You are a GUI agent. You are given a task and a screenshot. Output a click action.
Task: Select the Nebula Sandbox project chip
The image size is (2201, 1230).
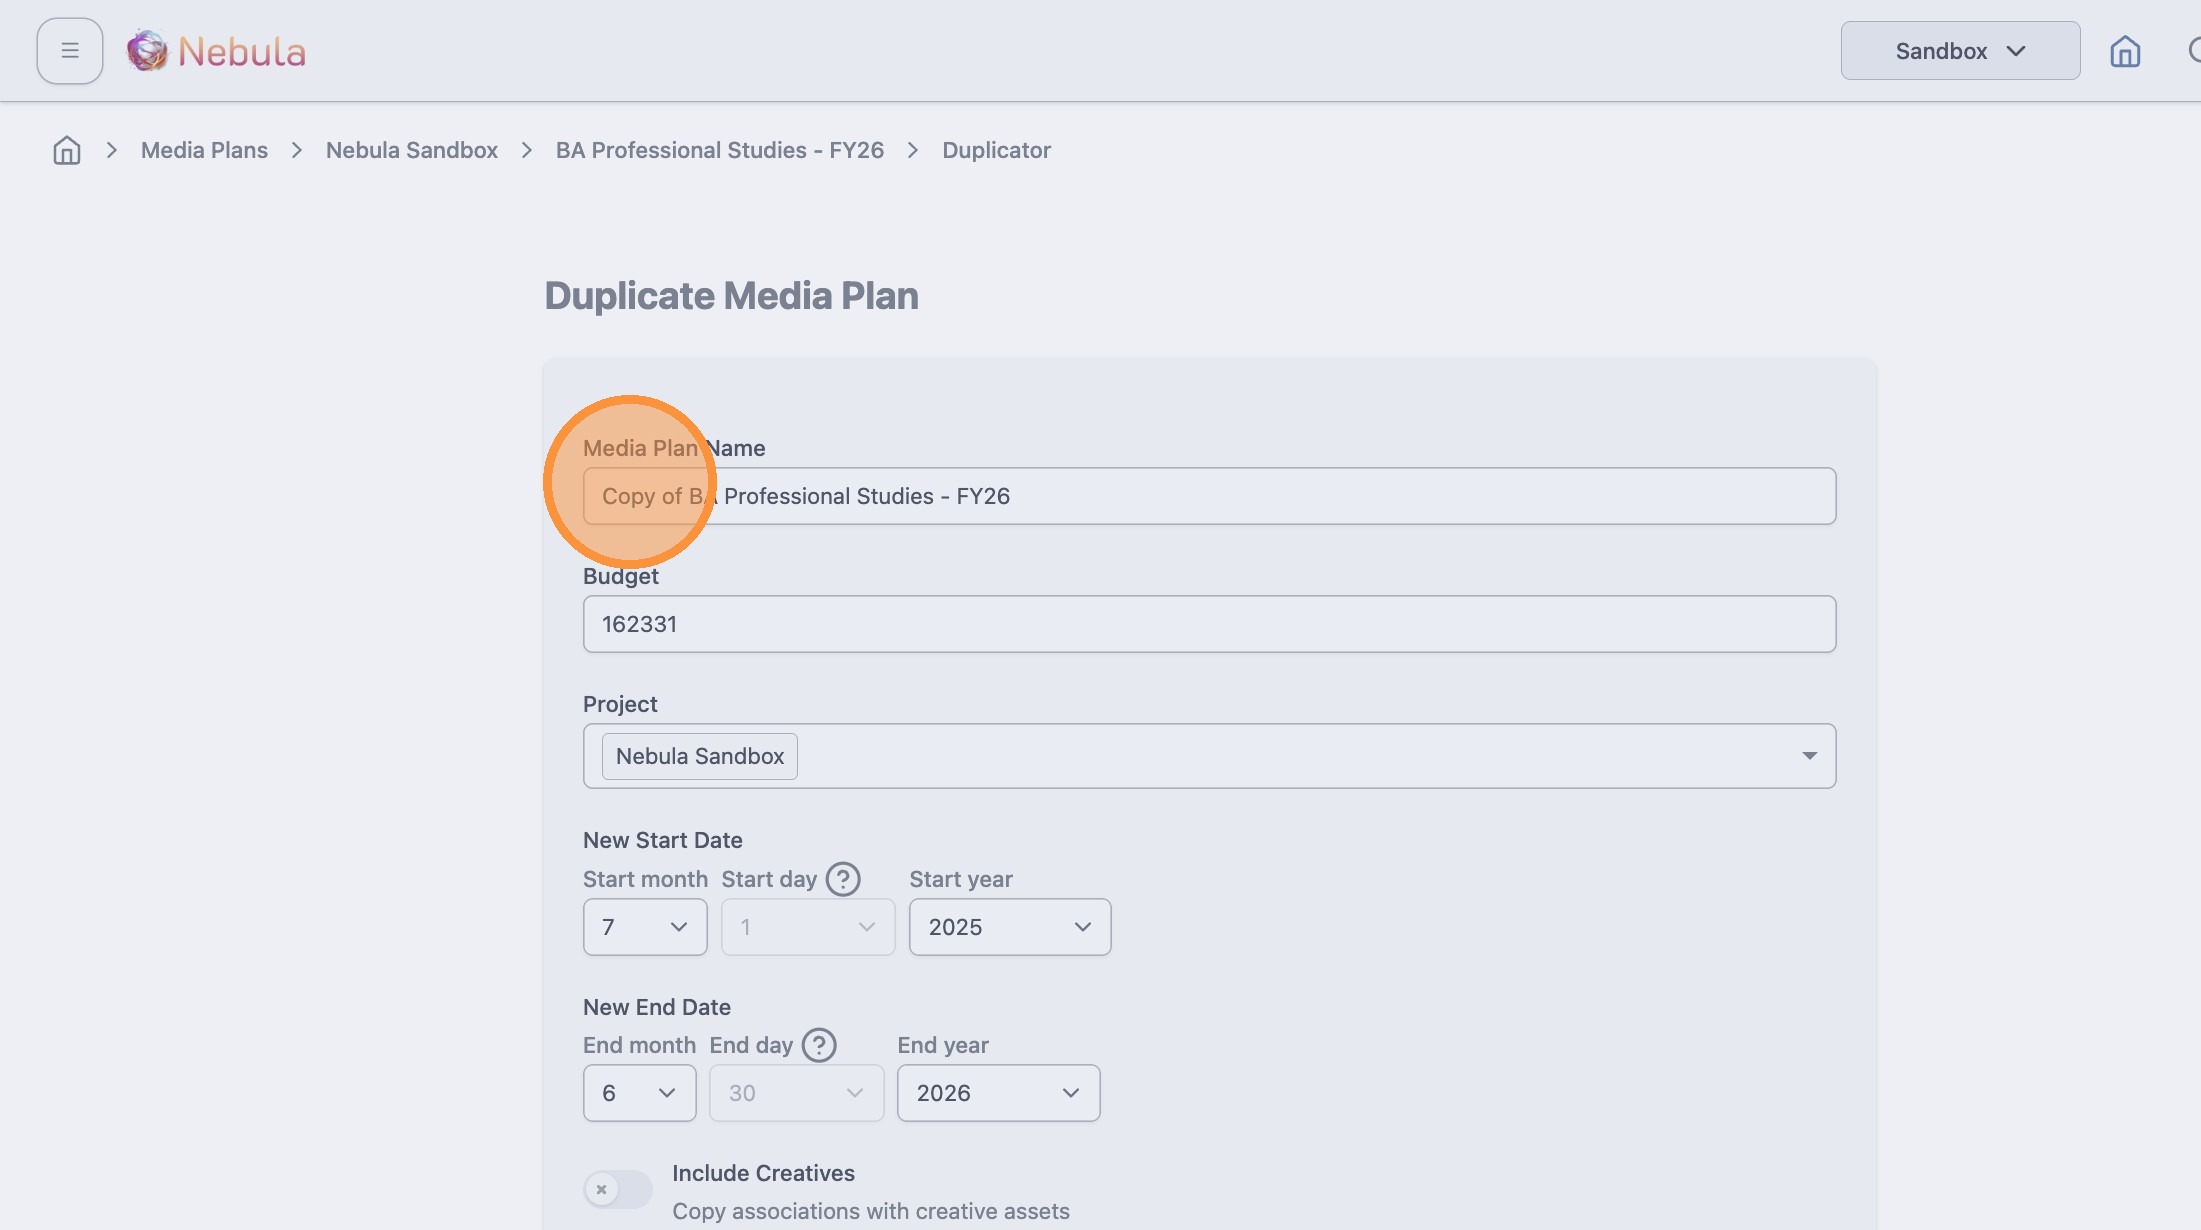point(700,756)
